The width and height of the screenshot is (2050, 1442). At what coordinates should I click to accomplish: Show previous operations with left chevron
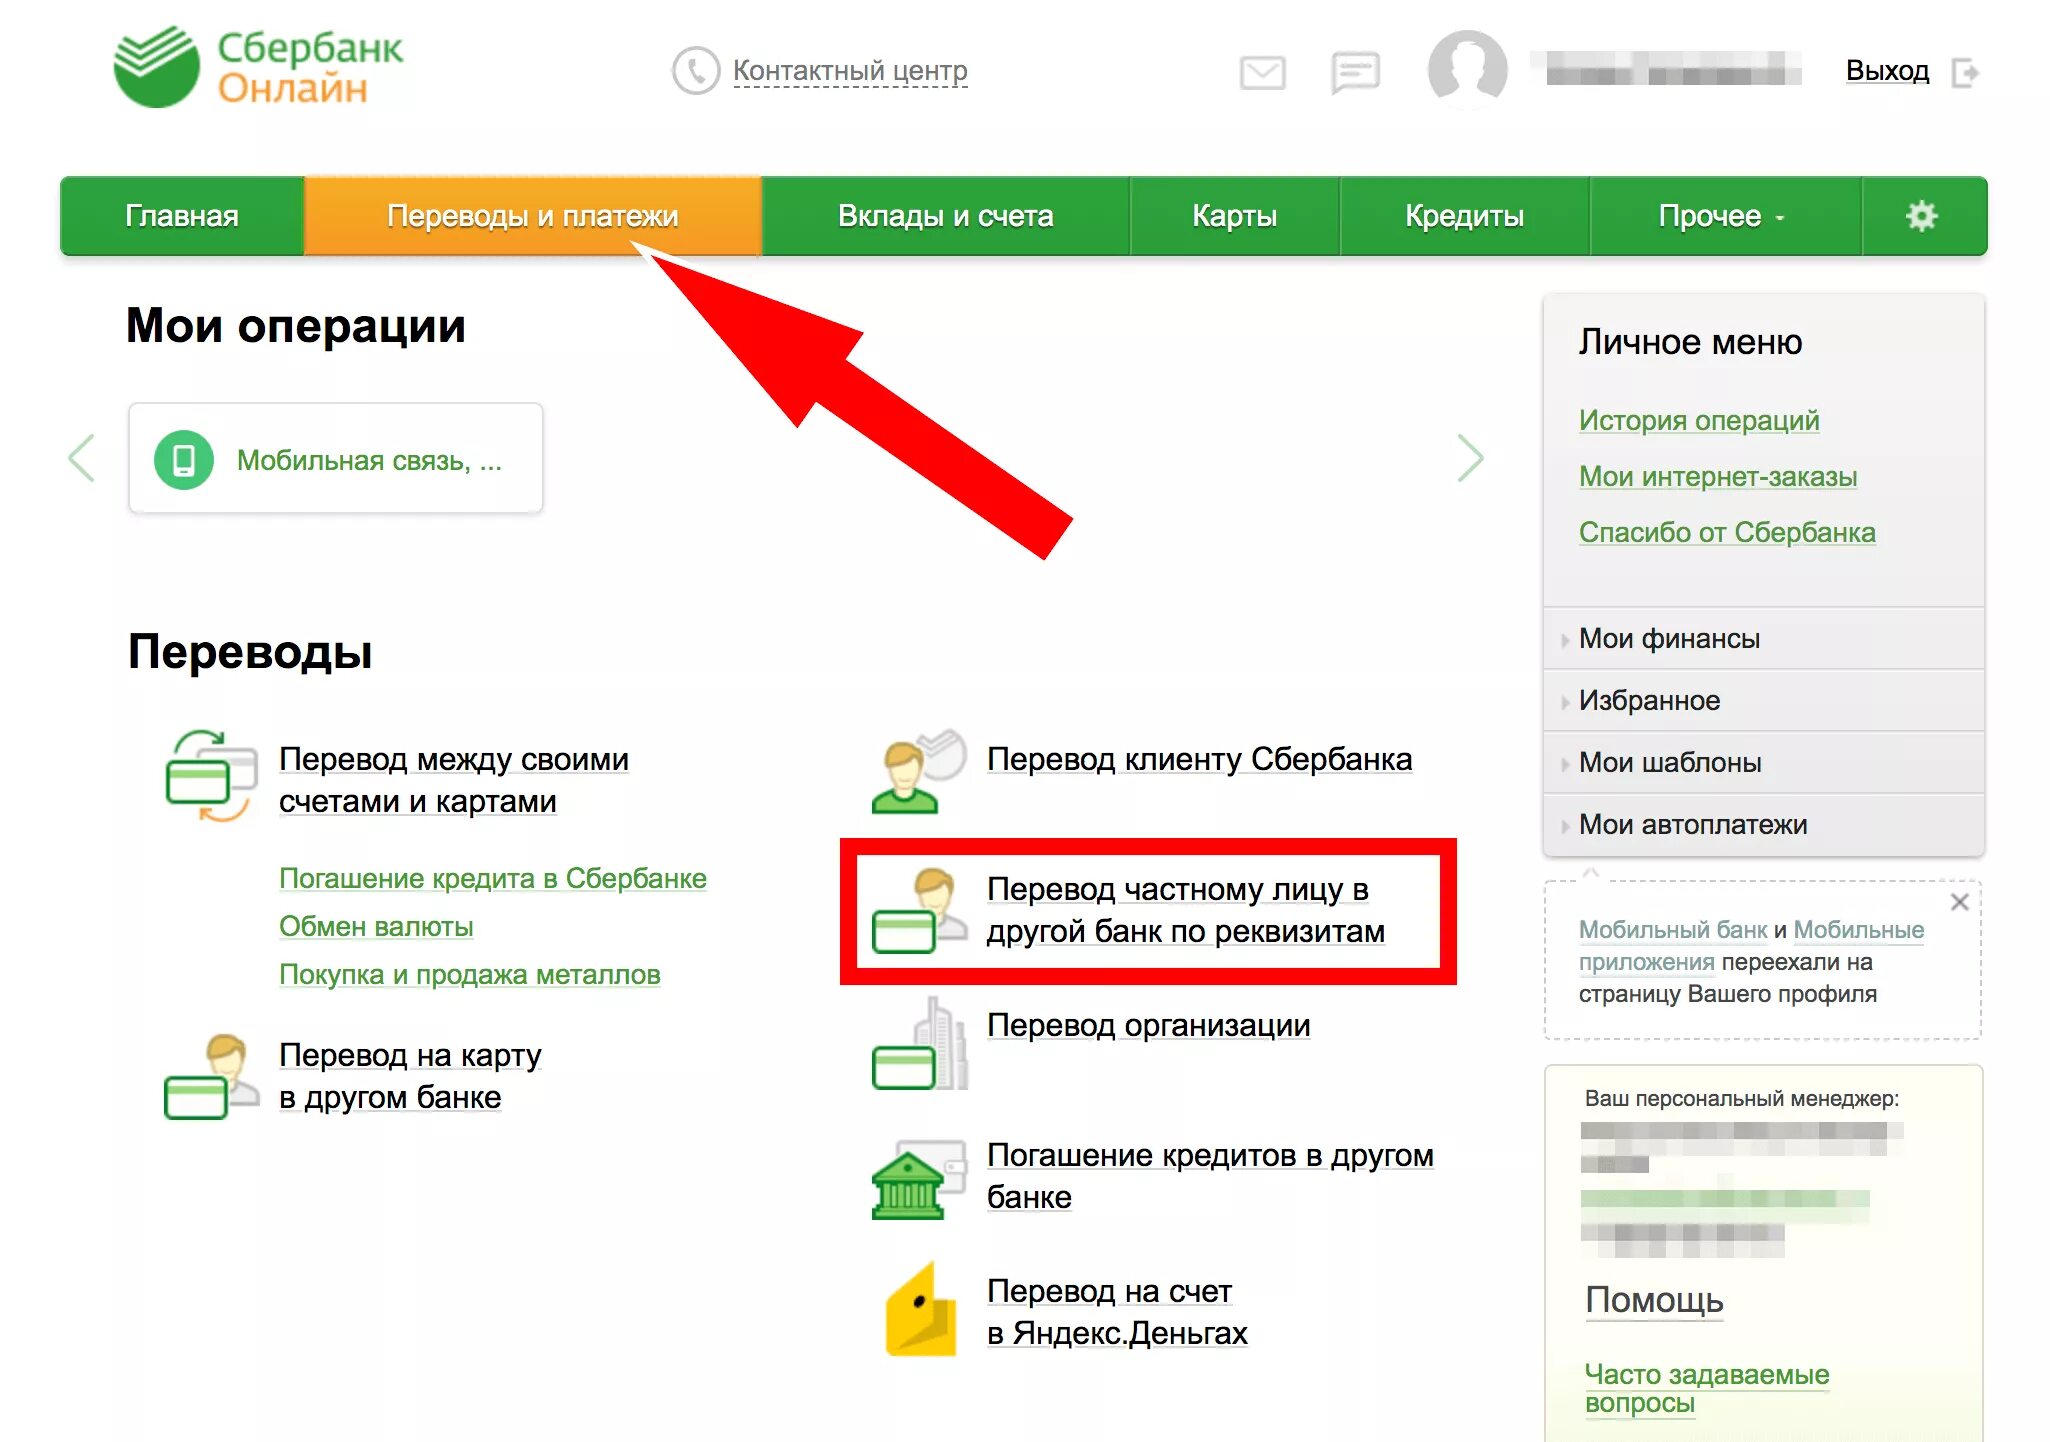tap(82, 458)
